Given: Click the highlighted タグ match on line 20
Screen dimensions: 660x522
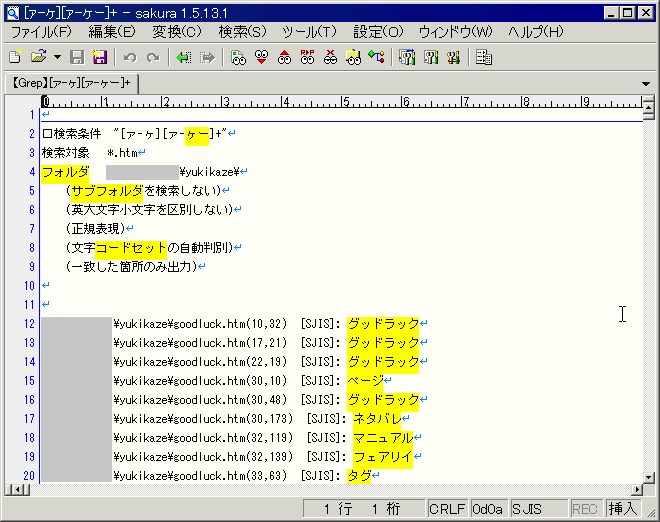Looking at the screenshot, I should [x=359, y=476].
